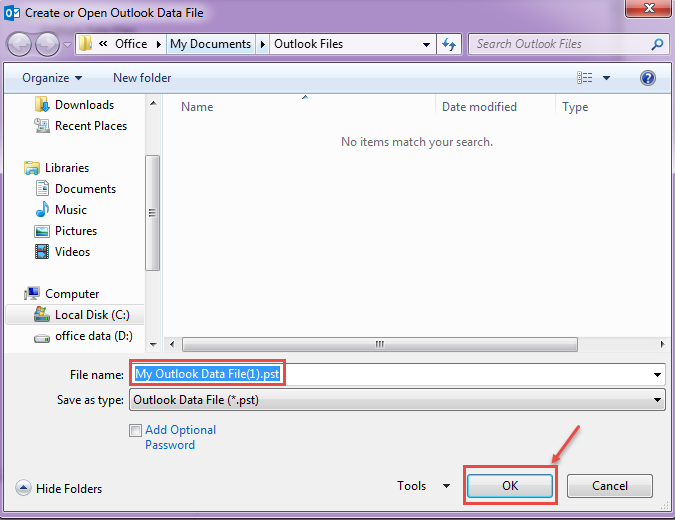Click the Outlook icon in title bar

pos(12,13)
